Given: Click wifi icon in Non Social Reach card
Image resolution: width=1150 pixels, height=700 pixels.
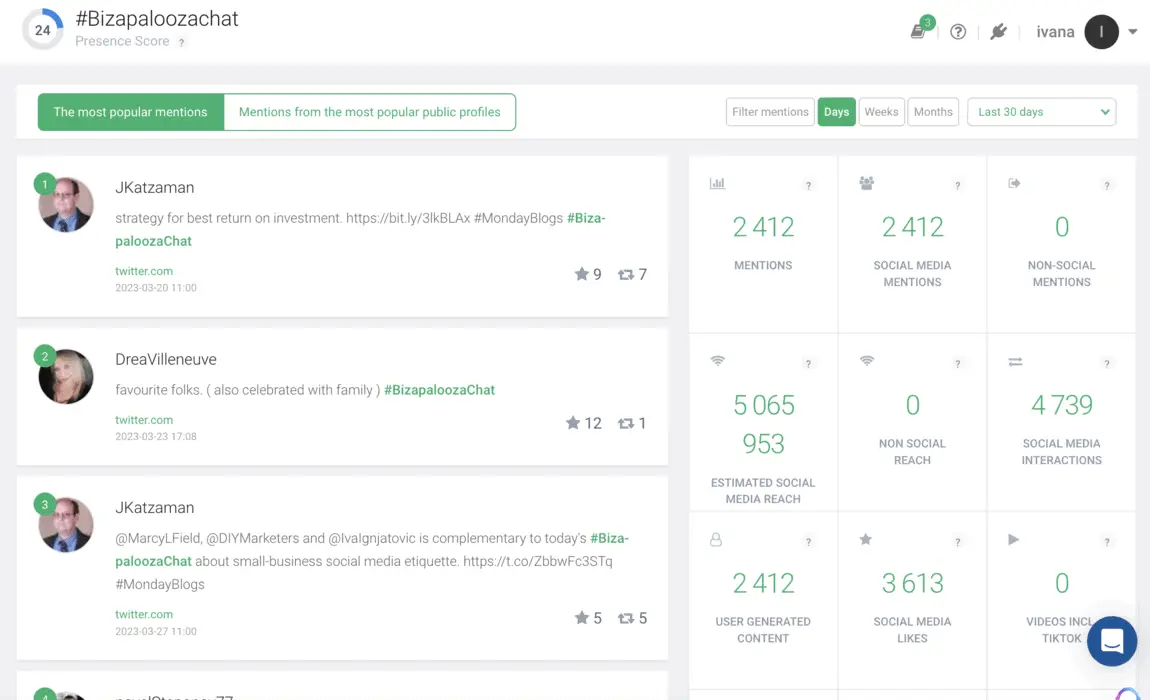Looking at the screenshot, I should pos(867,361).
